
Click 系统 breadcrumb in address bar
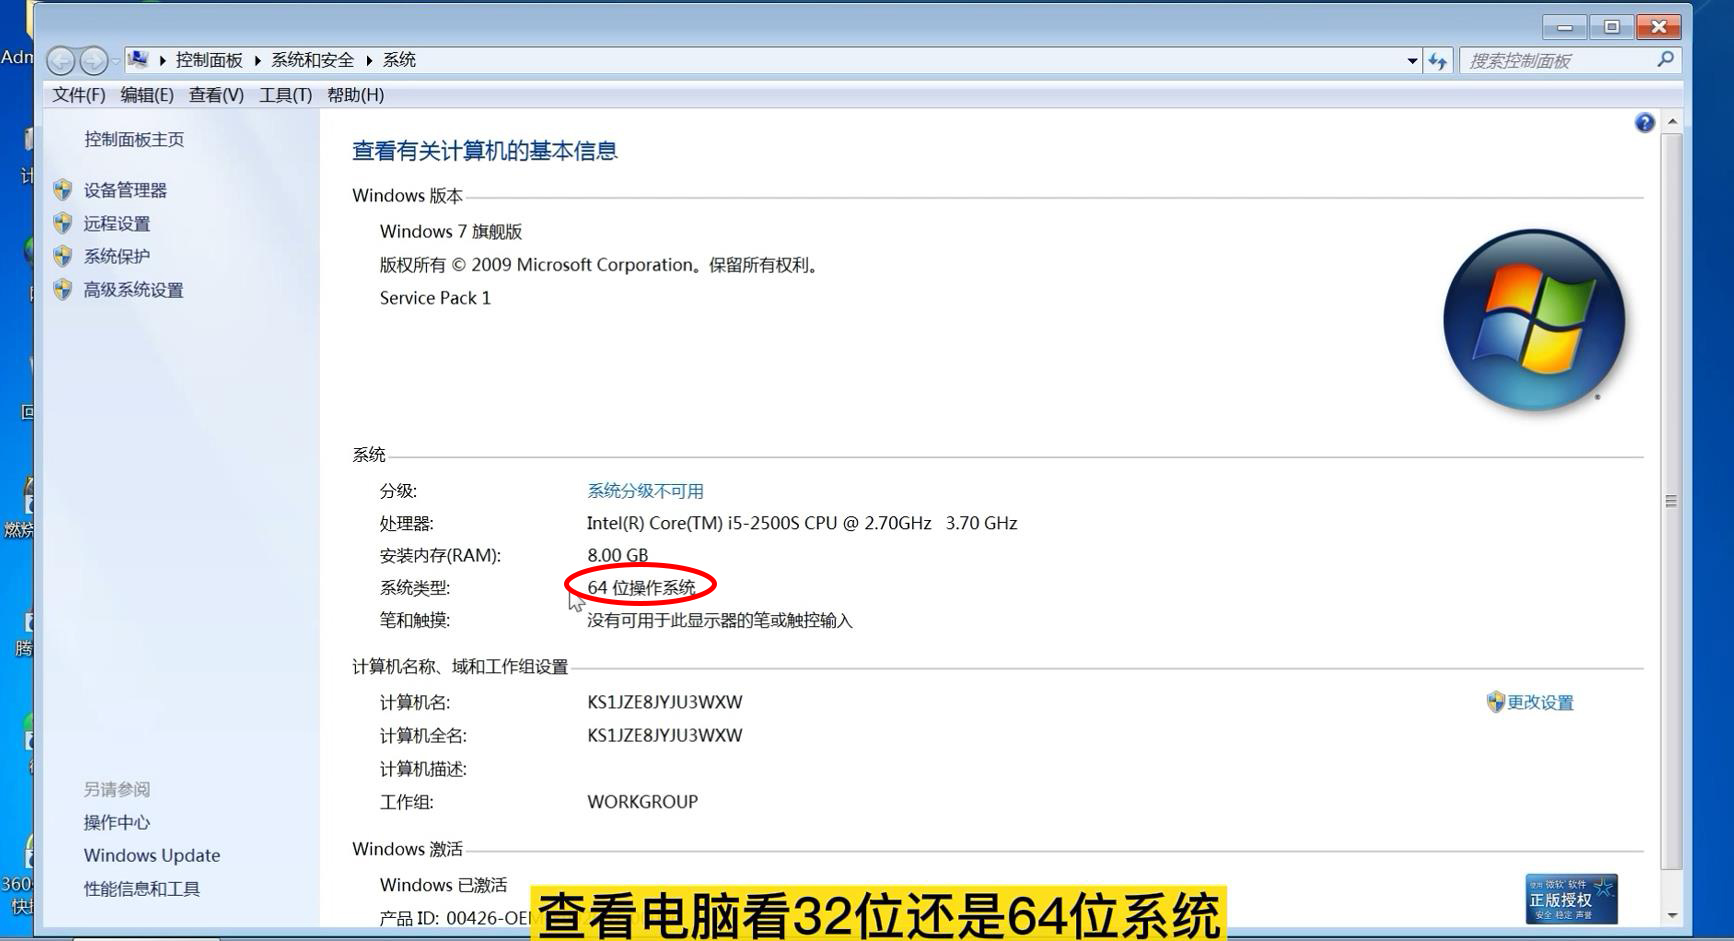click(x=399, y=60)
